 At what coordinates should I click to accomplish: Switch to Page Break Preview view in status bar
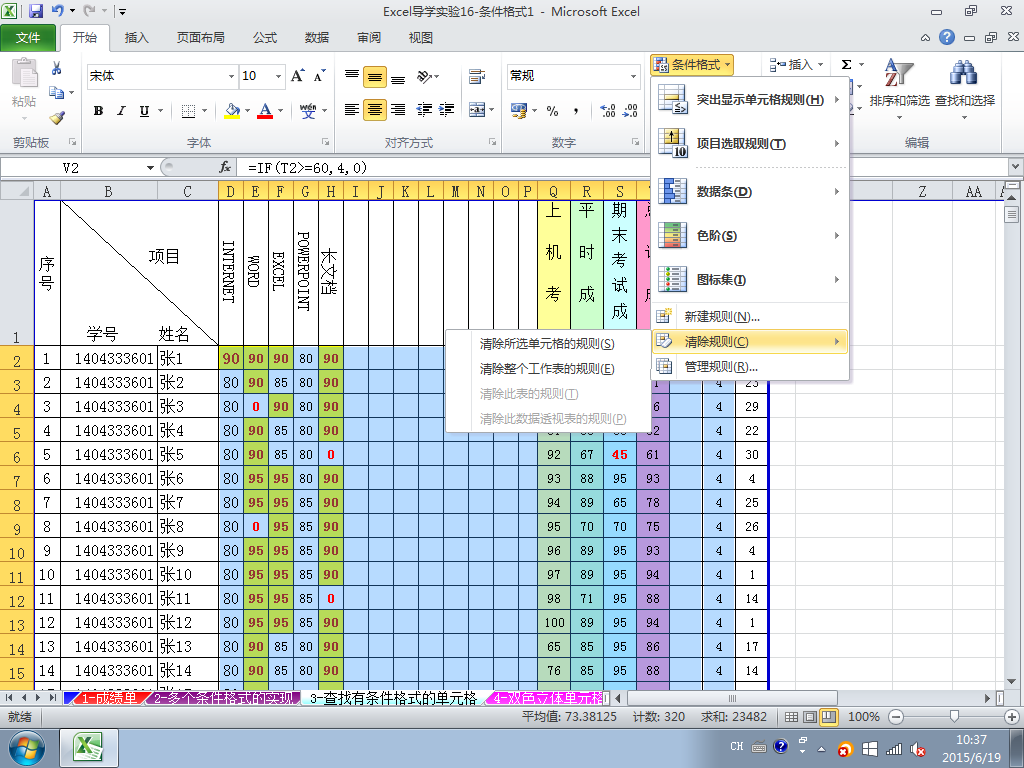pos(829,717)
